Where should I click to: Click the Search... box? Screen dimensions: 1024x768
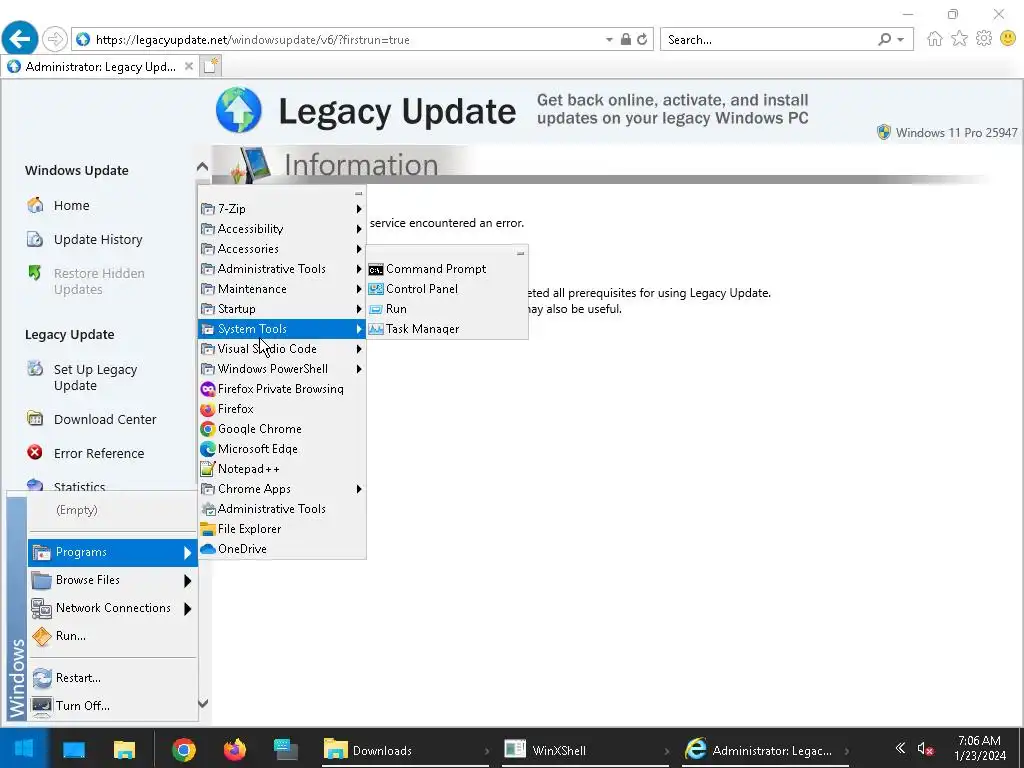pyautogui.click(x=767, y=40)
